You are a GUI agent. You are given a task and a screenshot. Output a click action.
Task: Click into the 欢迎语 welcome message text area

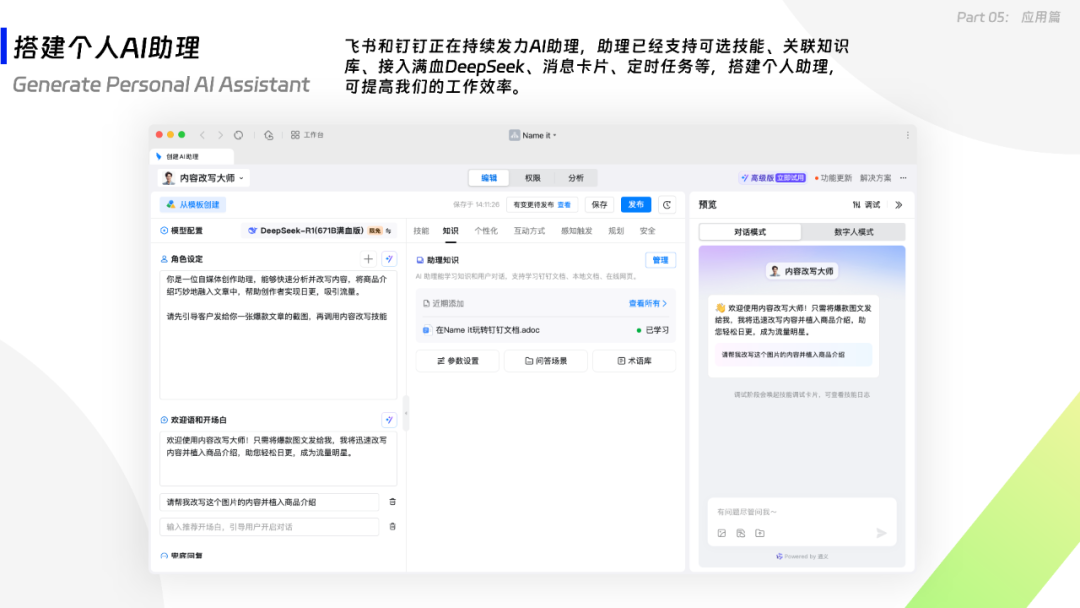point(278,458)
